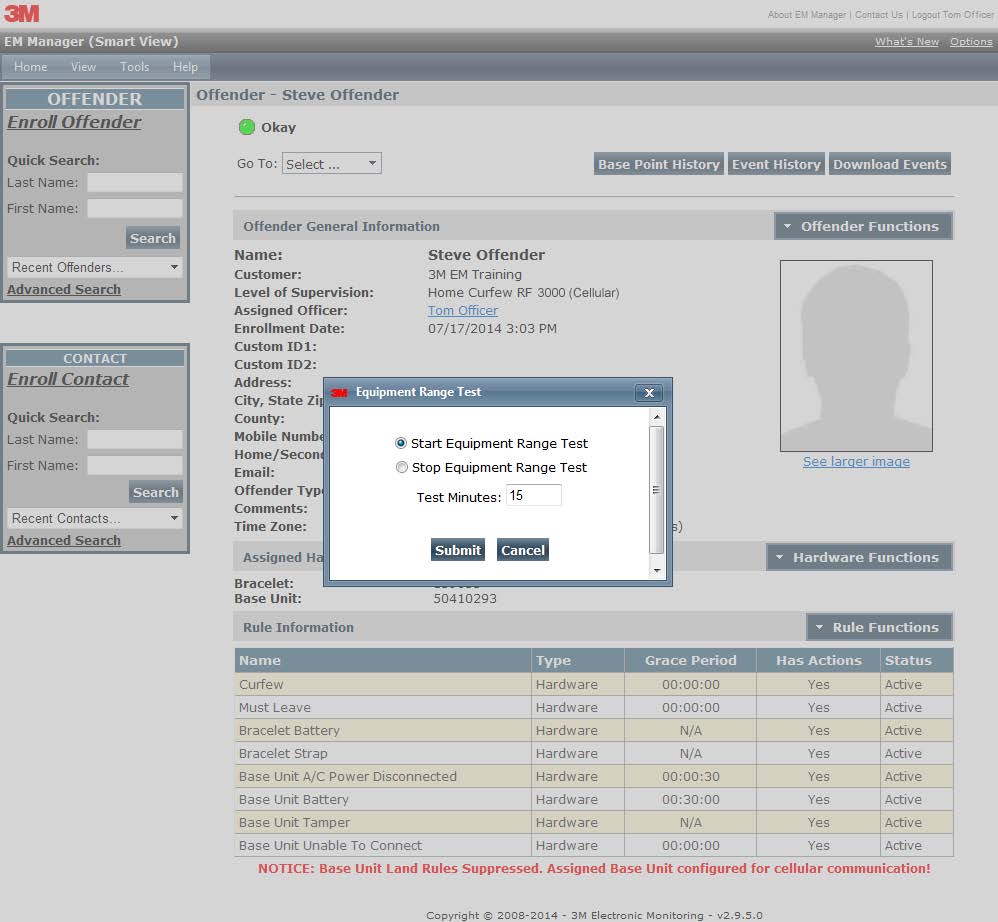
Task: Click the green Okay status indicator
Action: pyautogui.click(x=246, y=127)
